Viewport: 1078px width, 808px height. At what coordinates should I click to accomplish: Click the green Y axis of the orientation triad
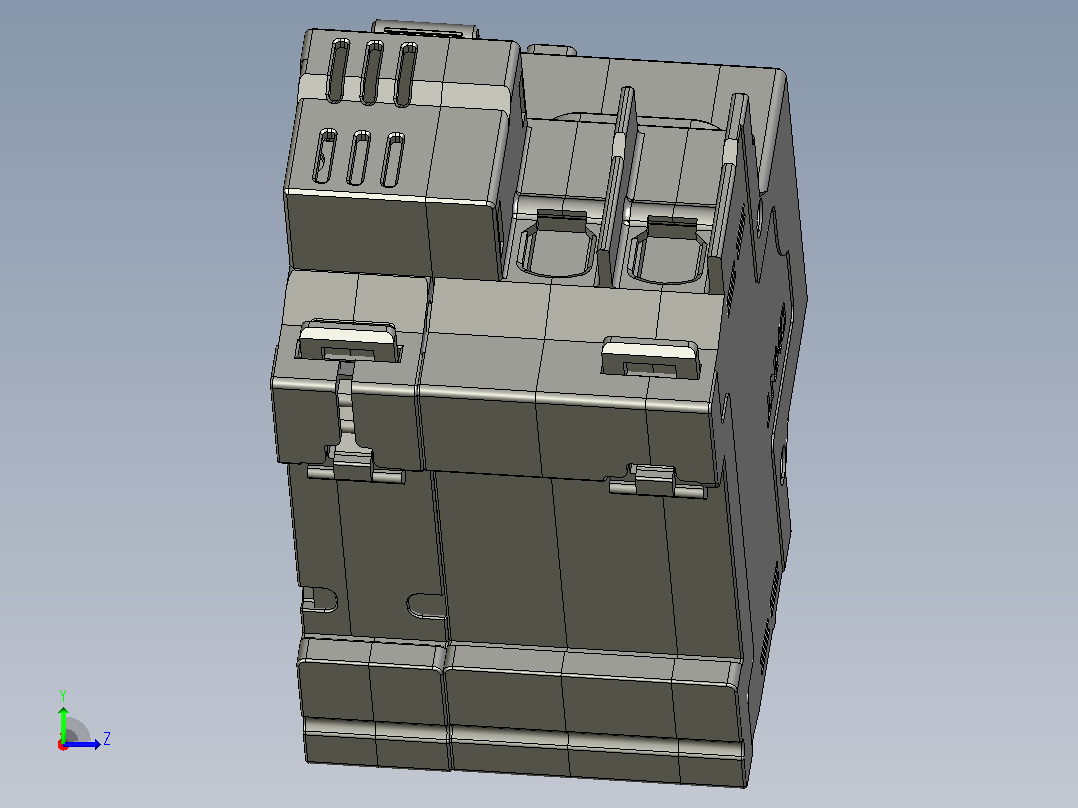coord(63,724)
